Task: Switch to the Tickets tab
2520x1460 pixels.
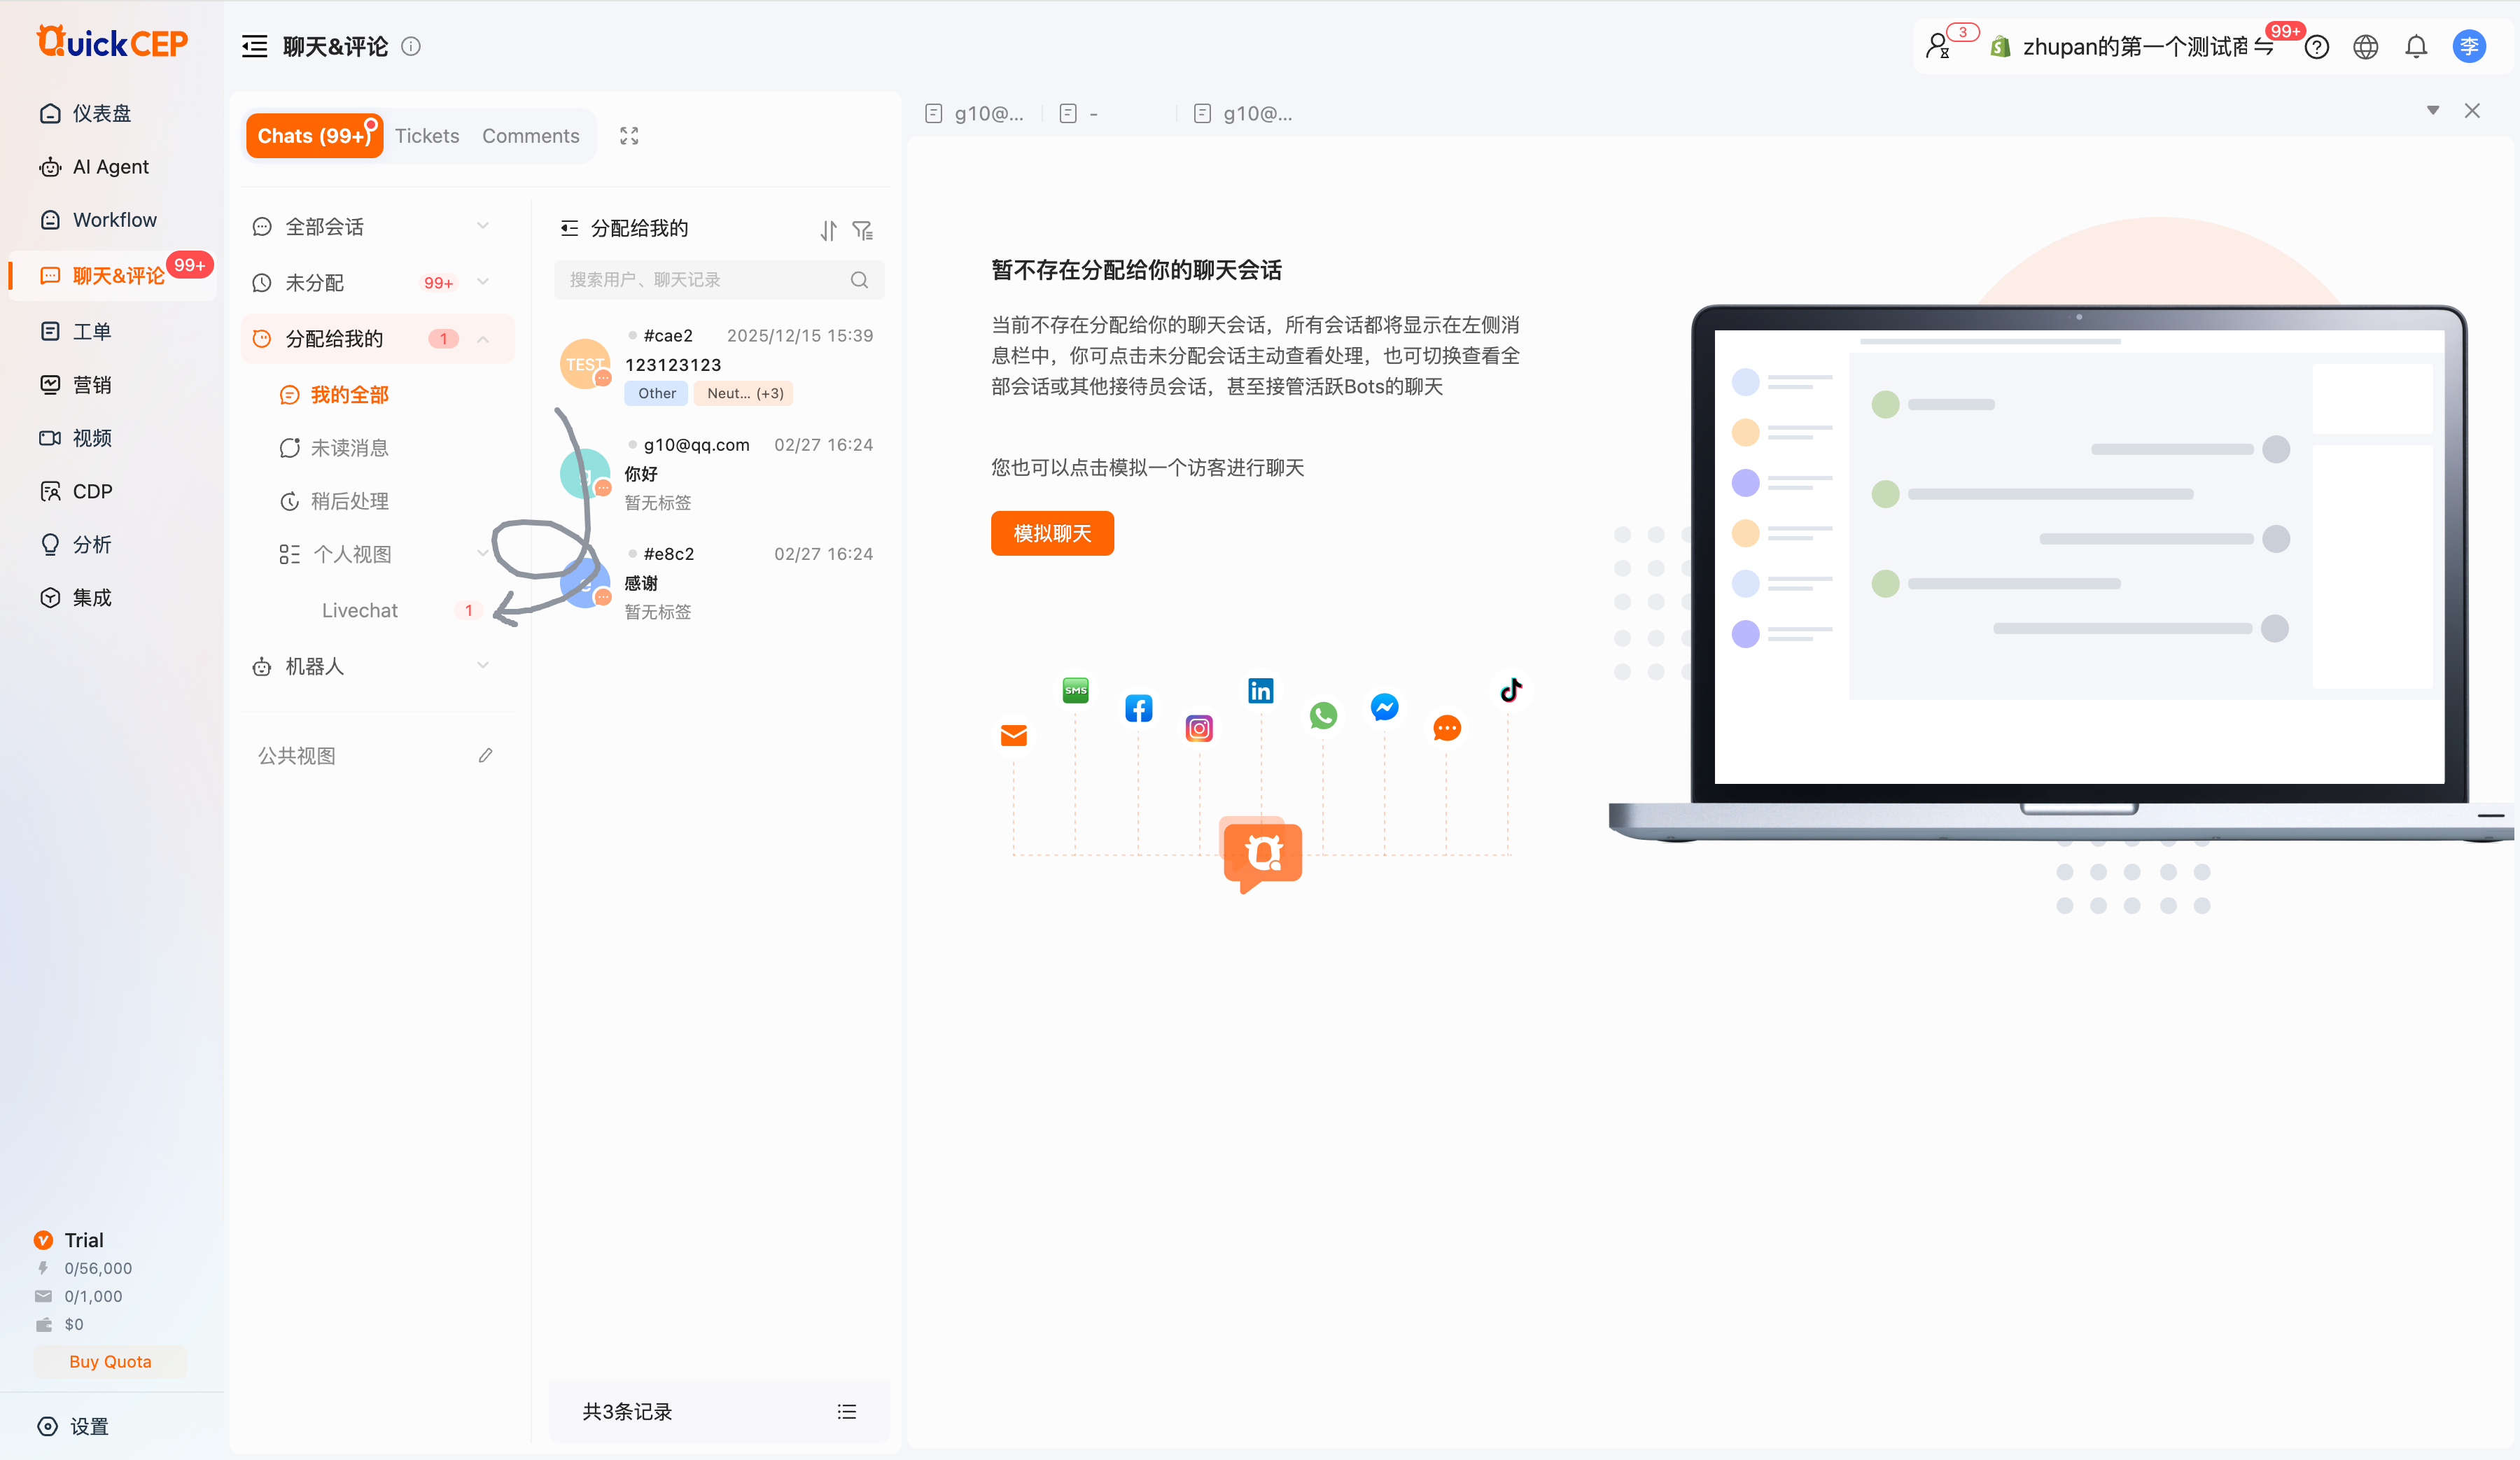Action: pyautogui.click(x=427, y=136)
